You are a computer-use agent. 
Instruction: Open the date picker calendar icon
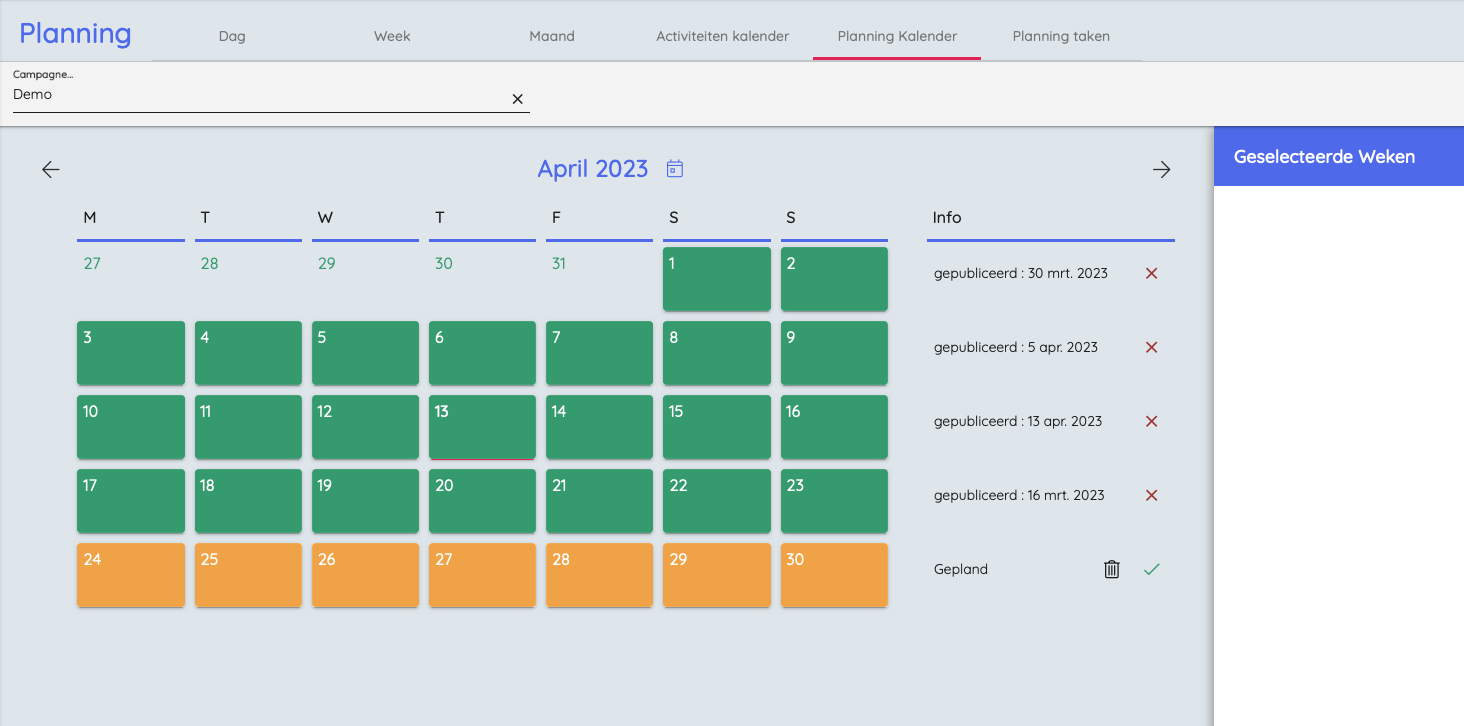[675, 169]
